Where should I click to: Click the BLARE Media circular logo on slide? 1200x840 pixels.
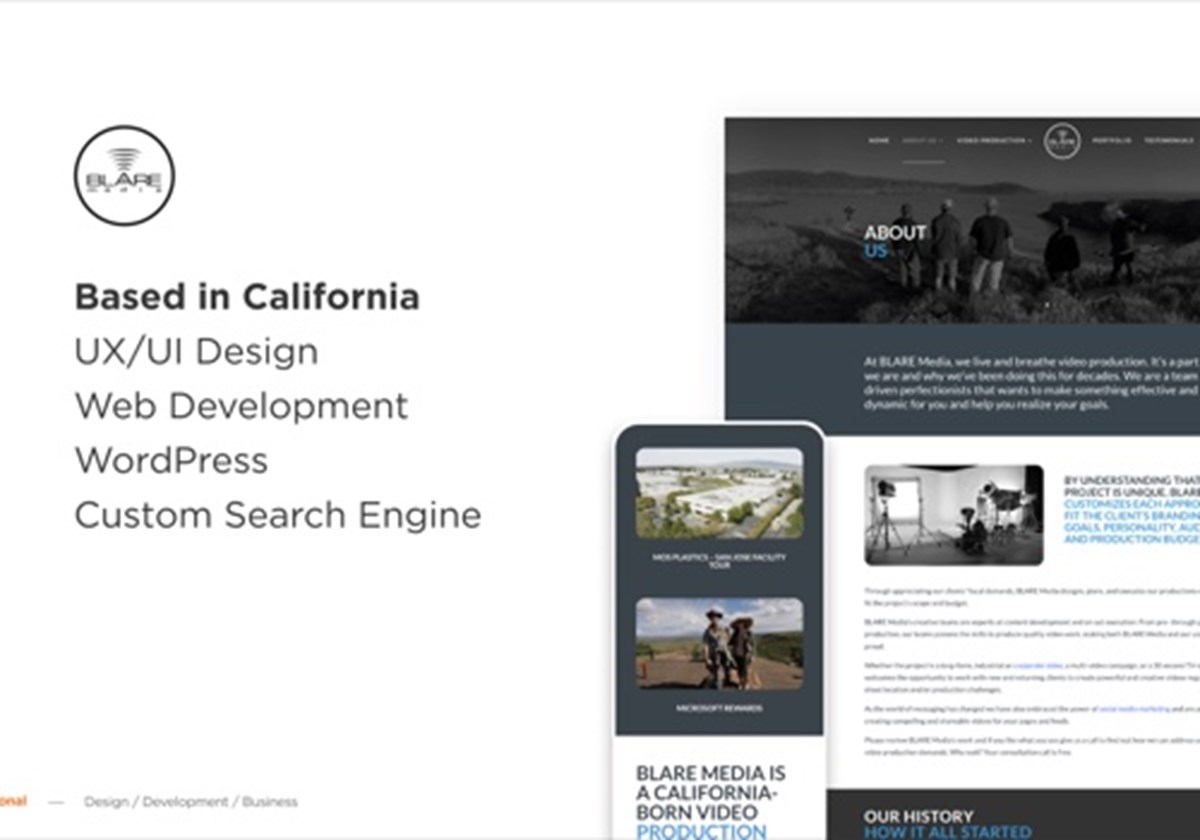click(124, 175)
